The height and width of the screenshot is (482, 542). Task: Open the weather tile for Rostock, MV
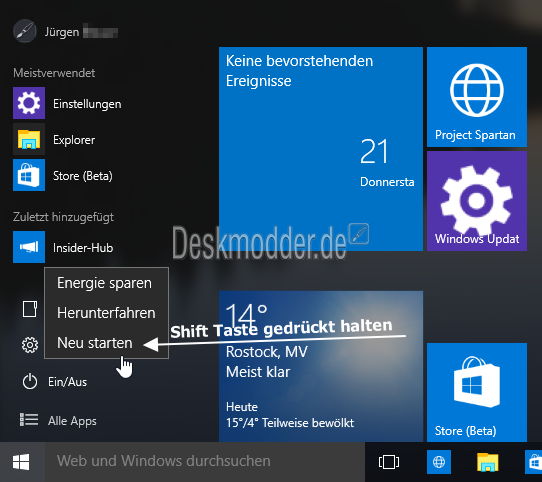[x=321, y=367]
